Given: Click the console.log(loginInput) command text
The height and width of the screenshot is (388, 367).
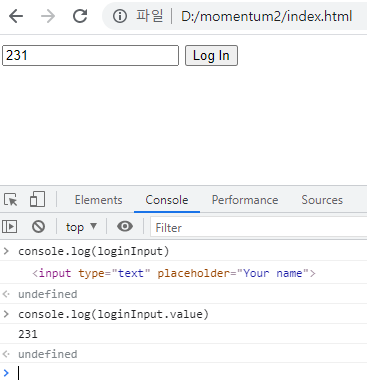Looking at the screenshot, I should (x=94, y=251).
